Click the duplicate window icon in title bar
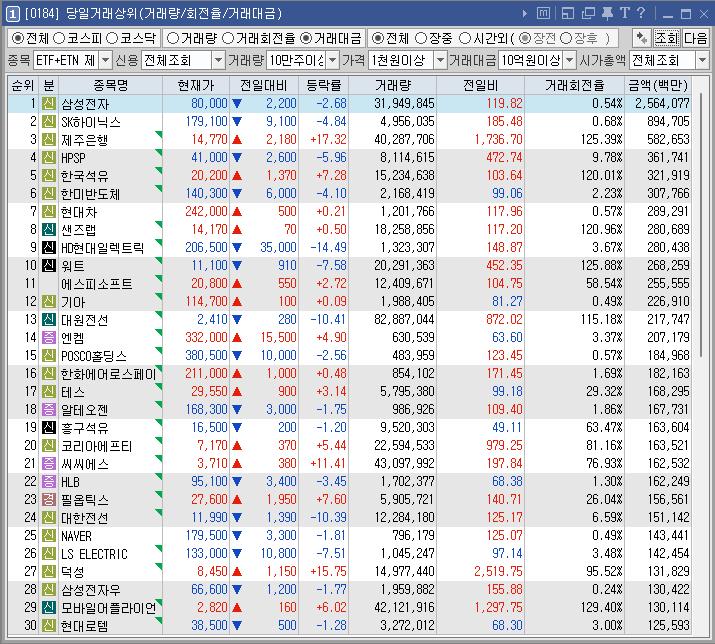Screen dimensions: 715x644 pos(588,14)
